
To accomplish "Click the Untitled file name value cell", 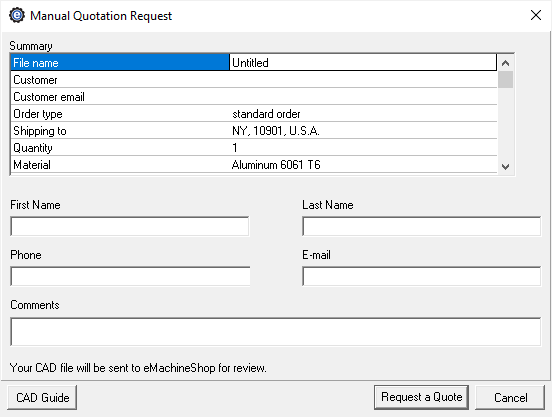I will click(x=363, y=63).
